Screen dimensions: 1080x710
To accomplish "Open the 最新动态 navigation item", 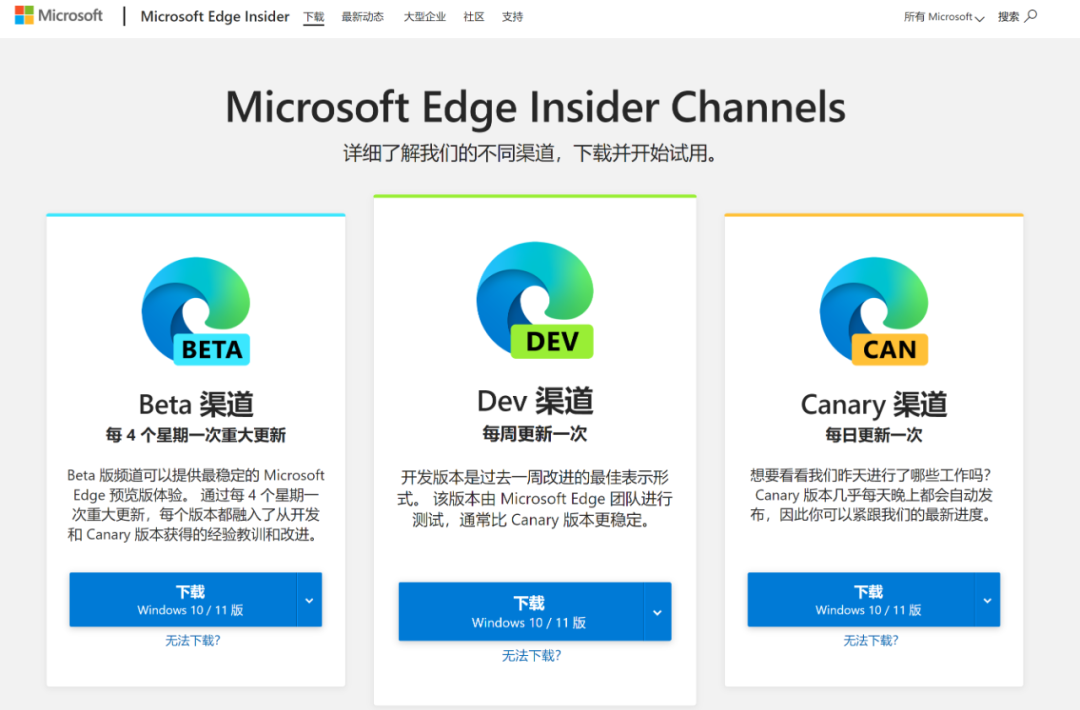I will pyautogui.click(x=362, y=17).
